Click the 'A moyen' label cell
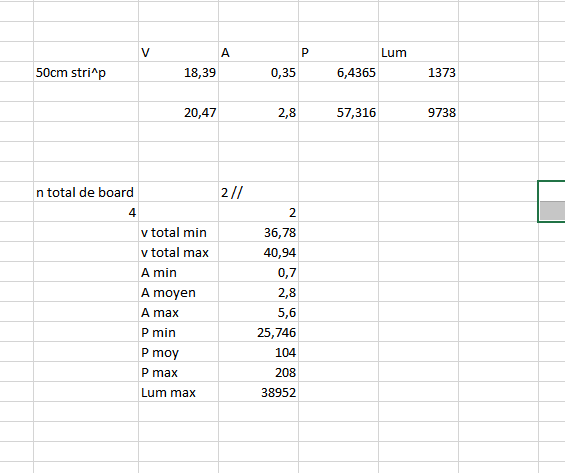 178,292
